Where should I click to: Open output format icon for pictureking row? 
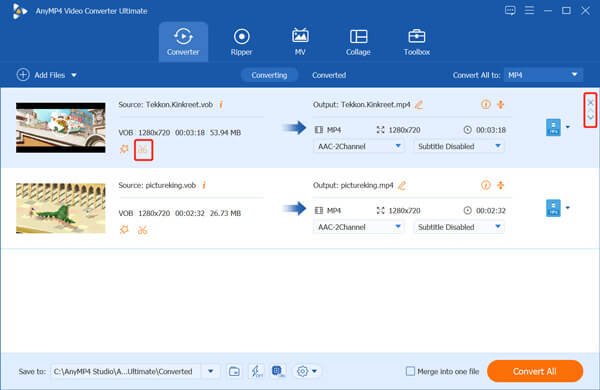[x=553, y=208]
